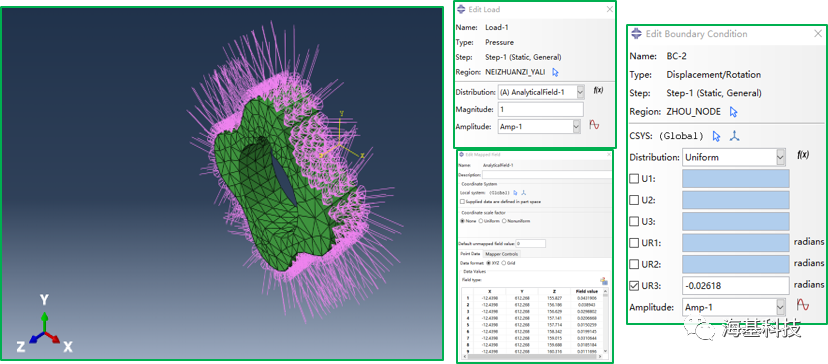Click the CSYS selection arrow icon

click(716, 136)
